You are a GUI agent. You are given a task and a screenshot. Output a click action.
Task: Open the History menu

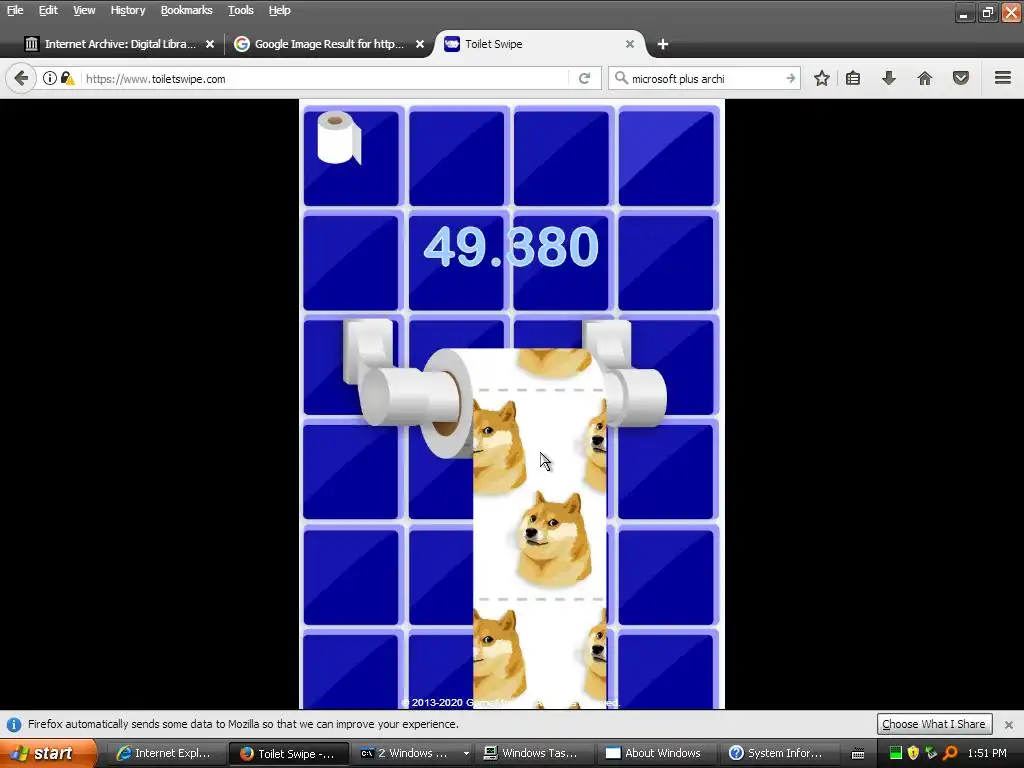coord(127,10)
